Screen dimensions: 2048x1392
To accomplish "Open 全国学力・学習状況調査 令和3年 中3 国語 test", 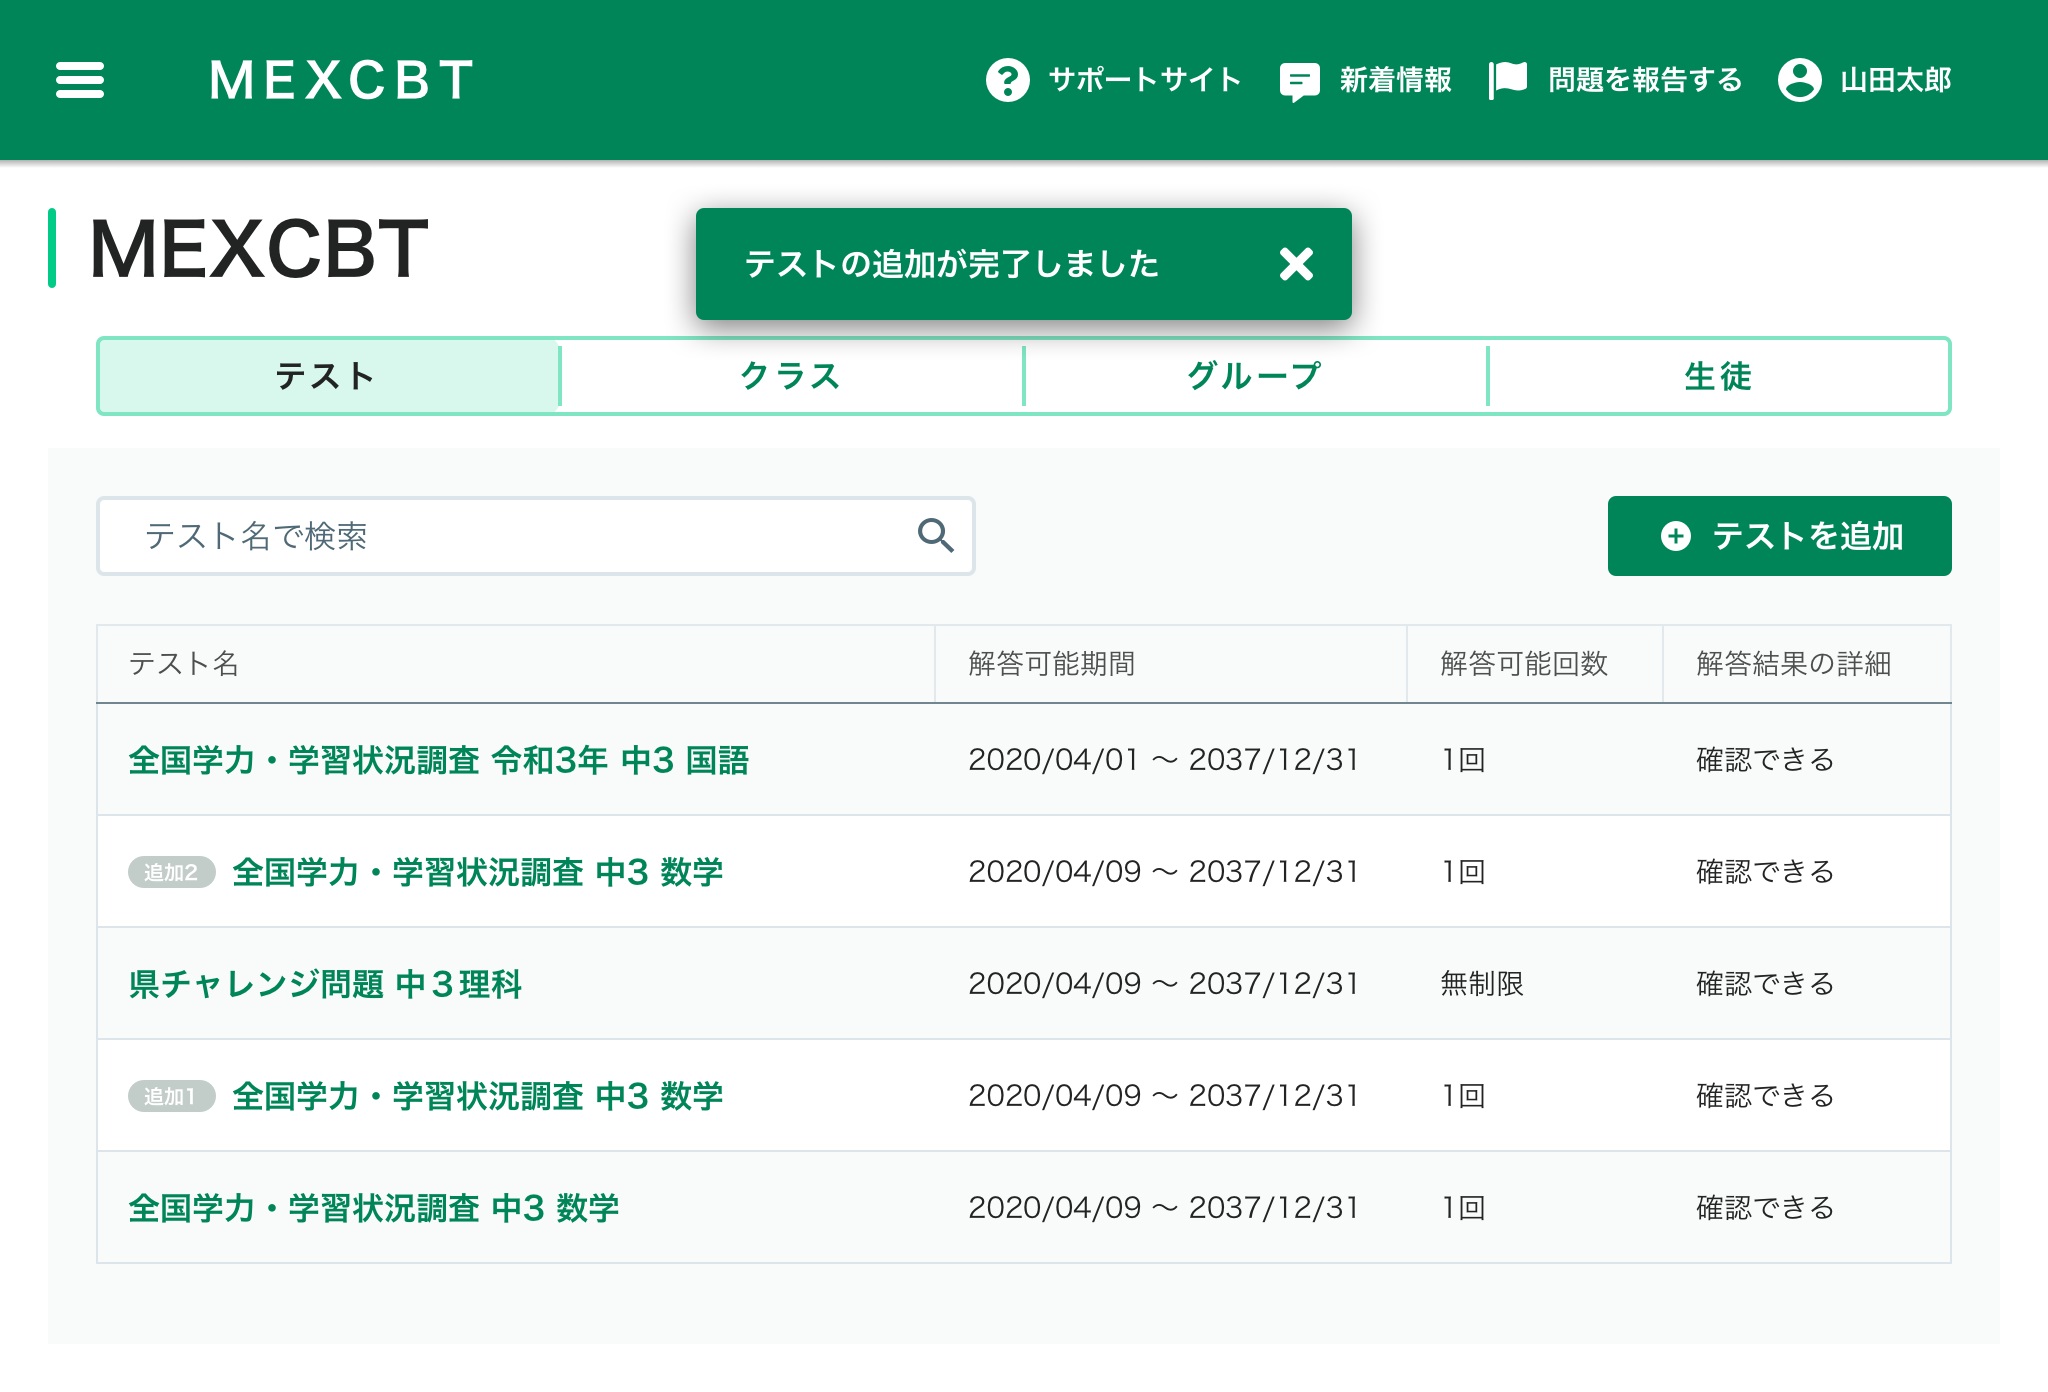I will [439, 760].
